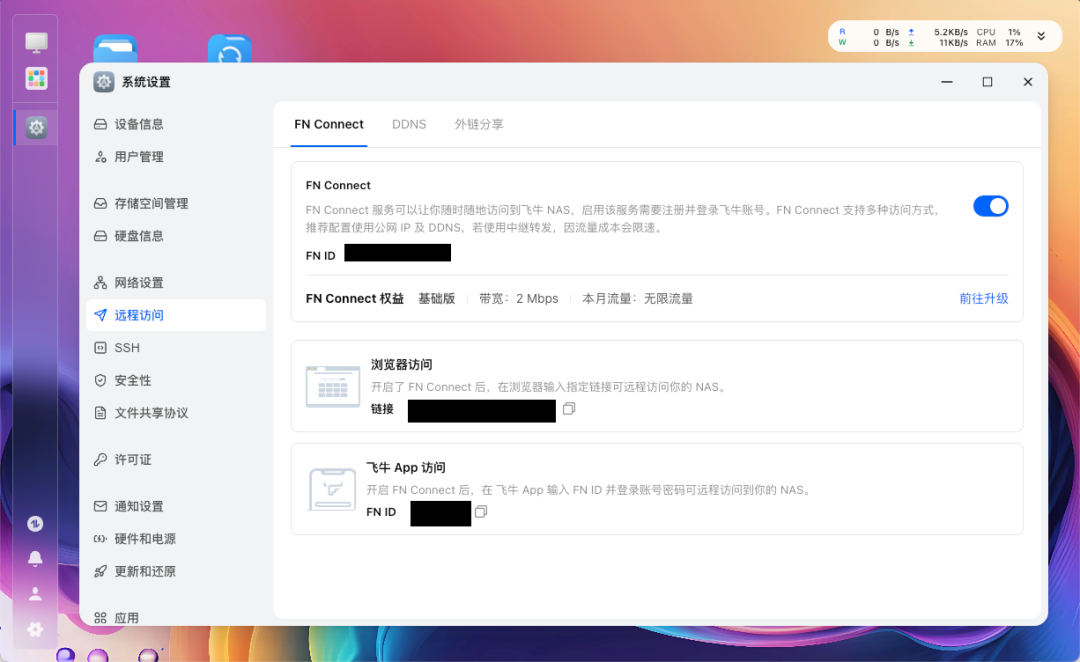Select 硬件和电源 settings
1080x662 pixels.
[176, 539]
